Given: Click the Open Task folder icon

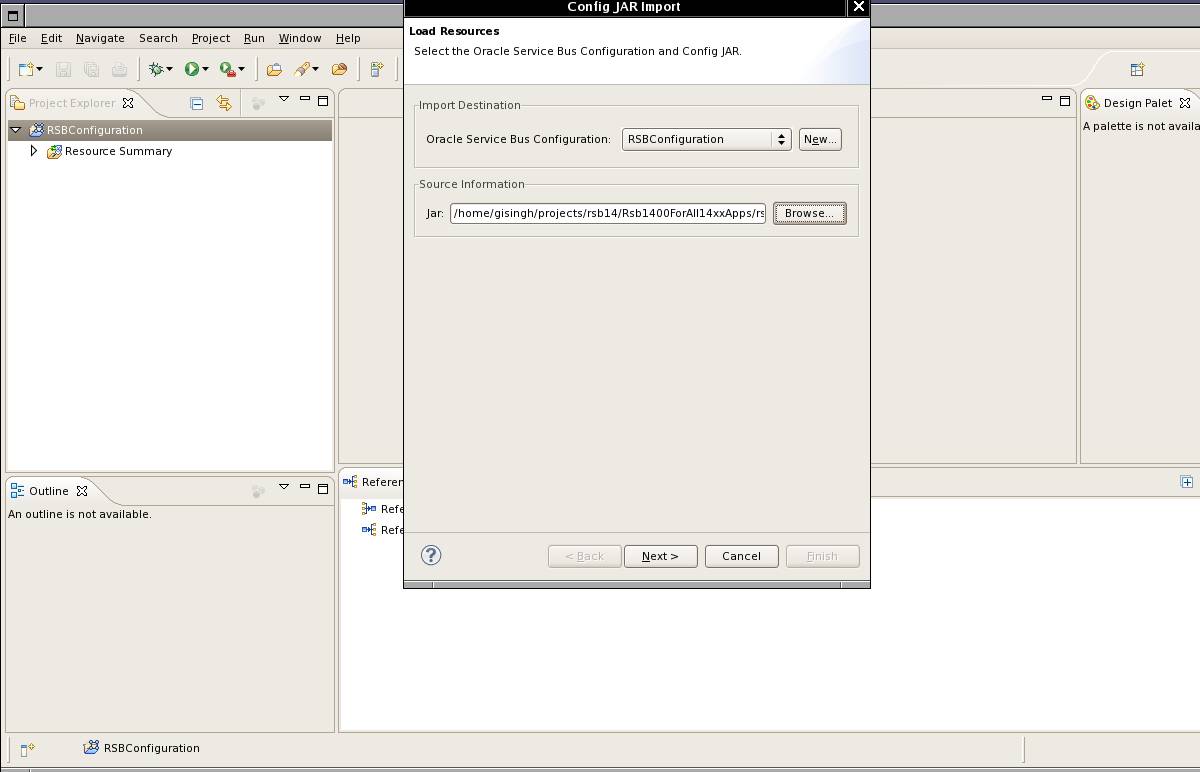Looking at the screenshot, I should click(x=339, y=69).
